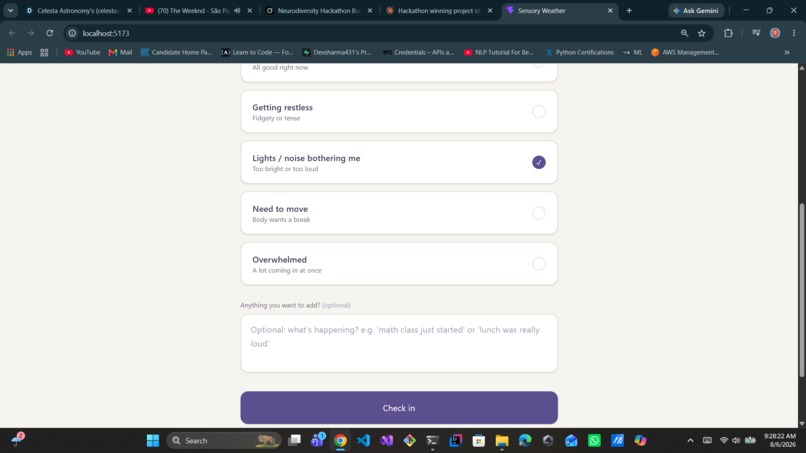Open the Mail bookmark
This screenshot has height=453, width=806.
(120, 52)
